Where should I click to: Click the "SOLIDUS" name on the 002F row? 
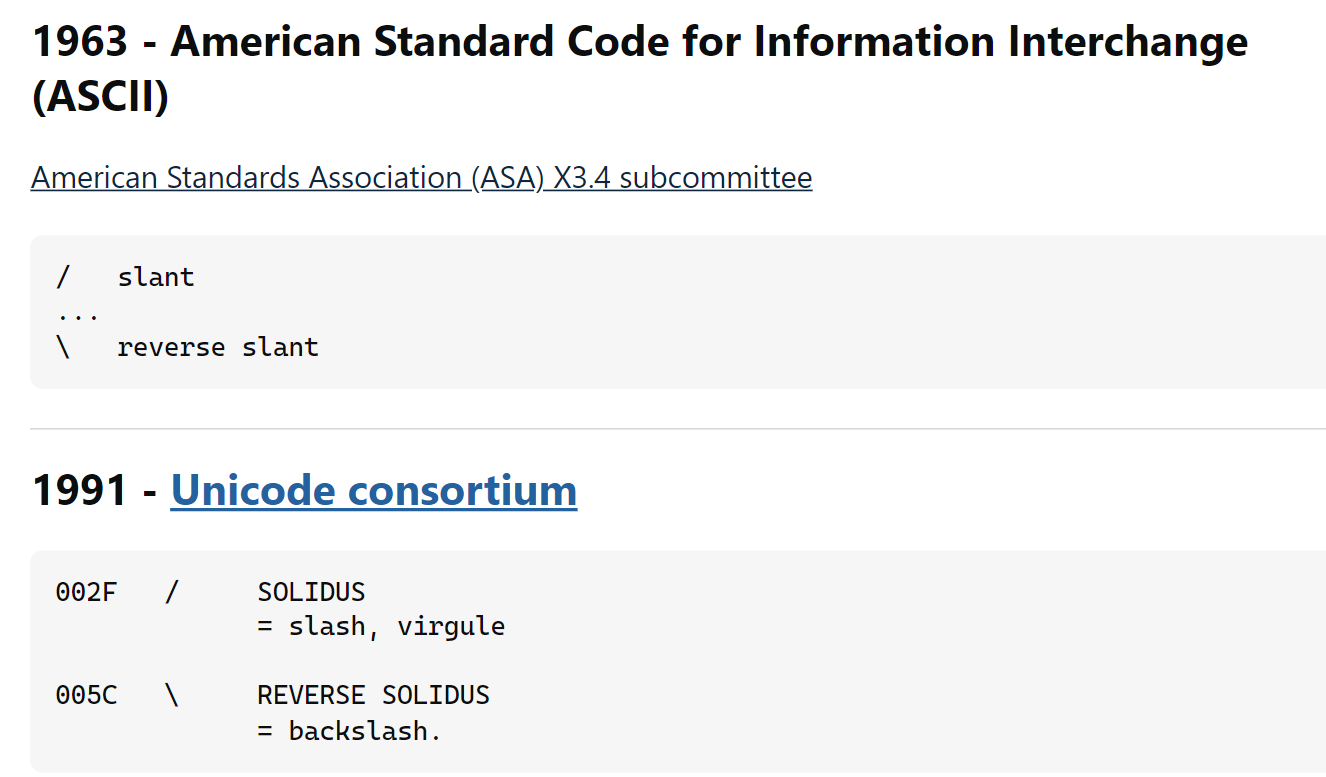tap(311, 592)
